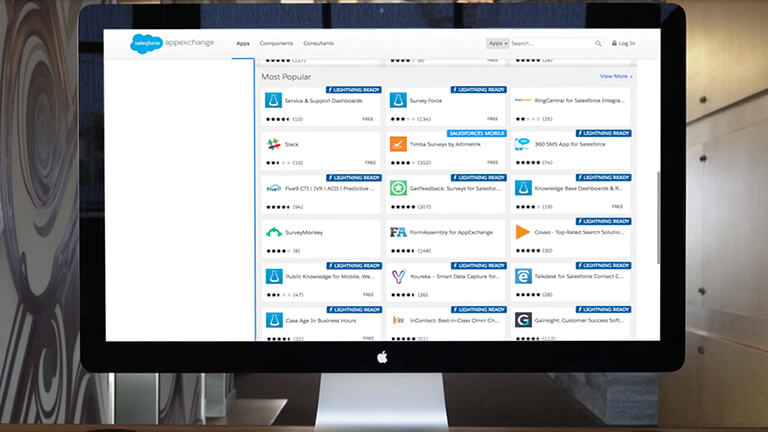Viewport: 768px width, 432px height.
Task: Click the Gainsight G logo
Action: [x=523, y=320]
